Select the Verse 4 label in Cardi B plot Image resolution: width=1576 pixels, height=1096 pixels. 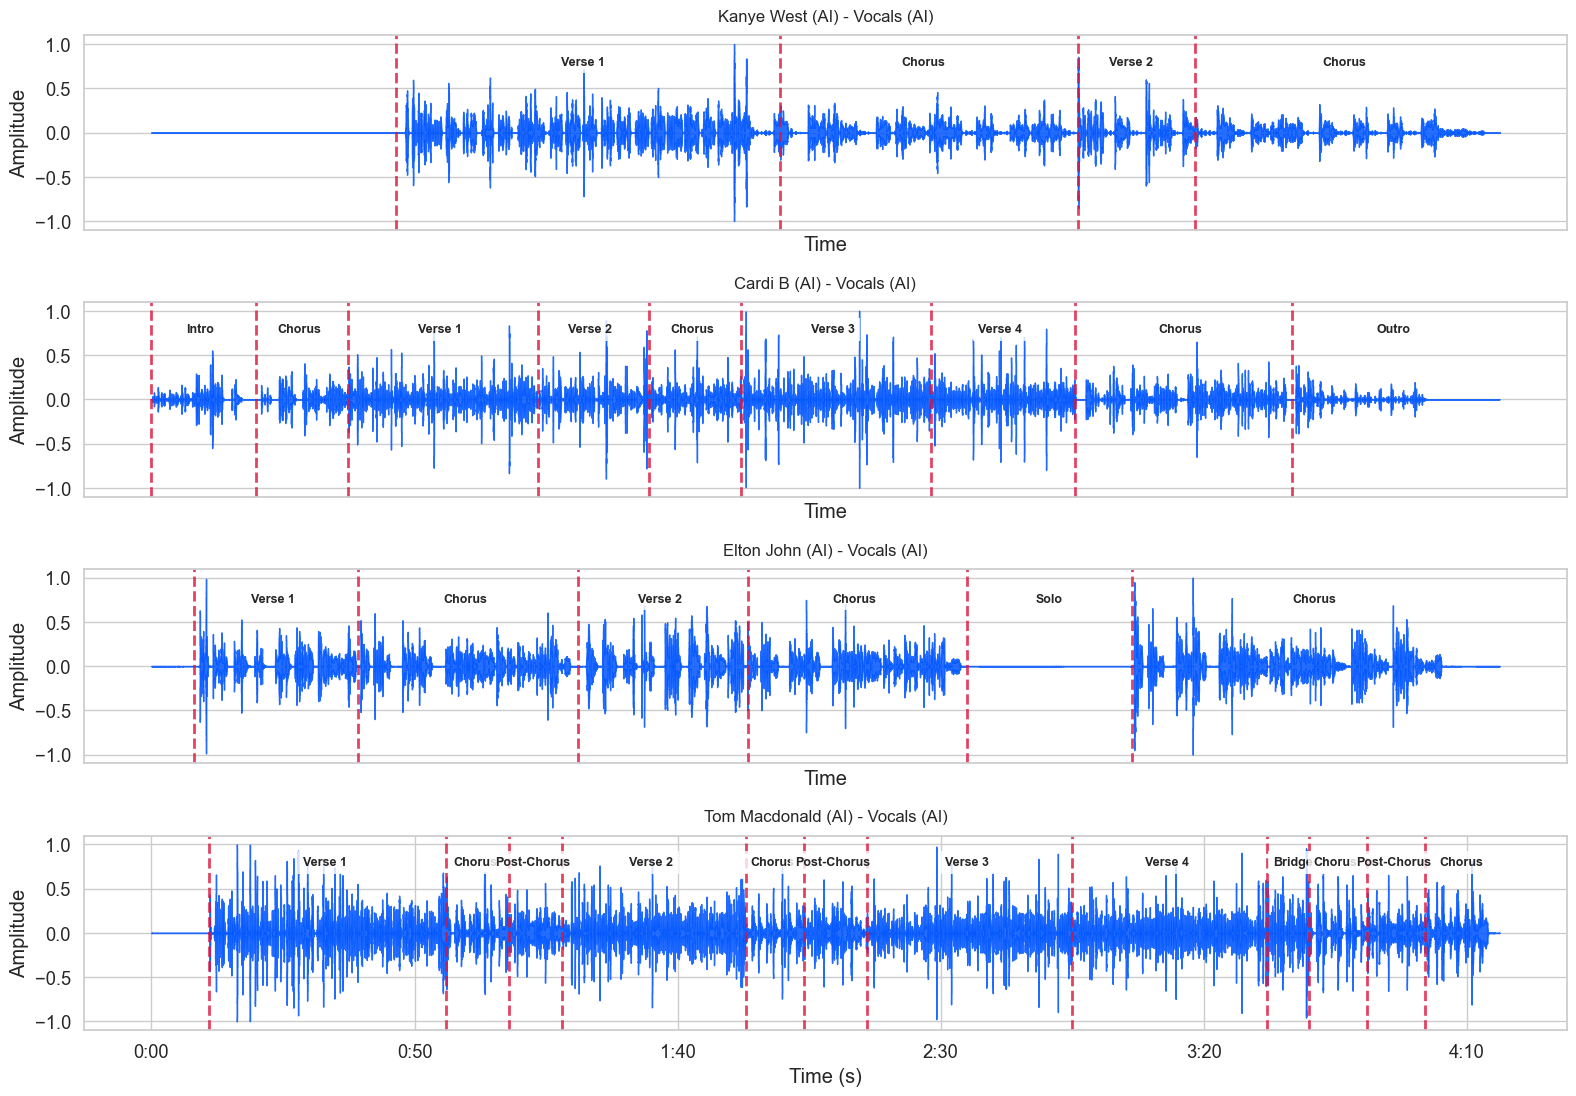coord(1000,329)
